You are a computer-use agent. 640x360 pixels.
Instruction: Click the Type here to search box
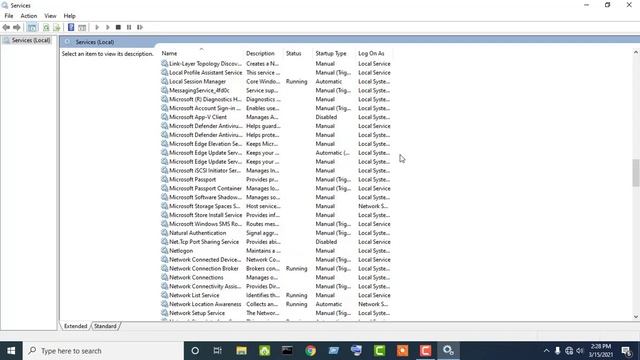(103, 351)
